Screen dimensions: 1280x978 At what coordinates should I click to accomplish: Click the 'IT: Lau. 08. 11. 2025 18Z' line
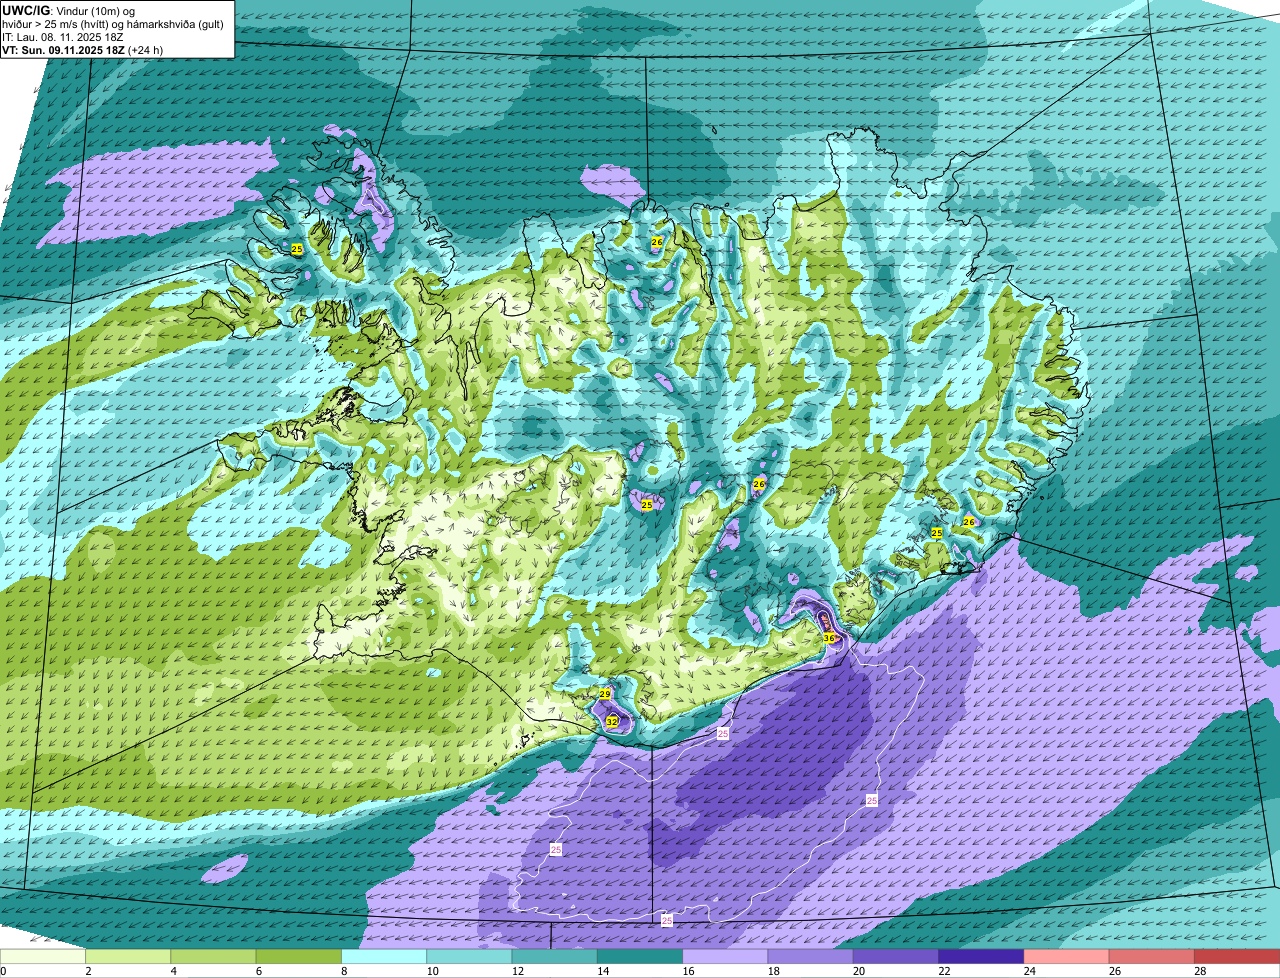(x=63, y=37)
